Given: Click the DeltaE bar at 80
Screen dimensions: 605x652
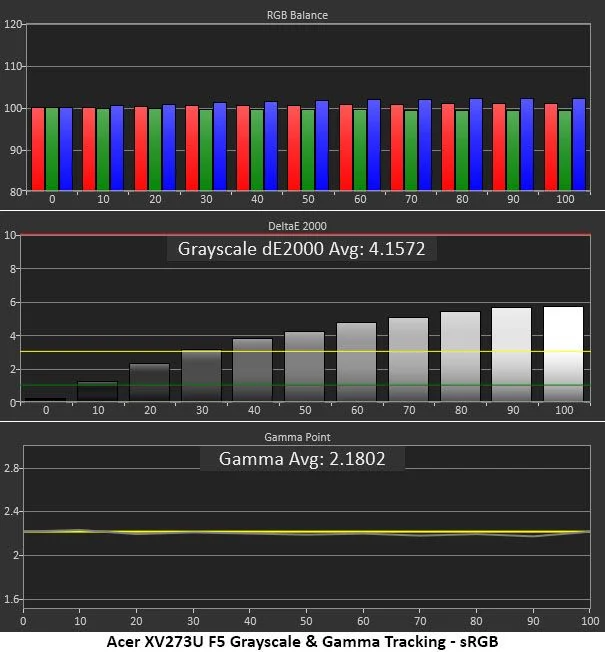Looking at the screenshot, I should point(460,357).
